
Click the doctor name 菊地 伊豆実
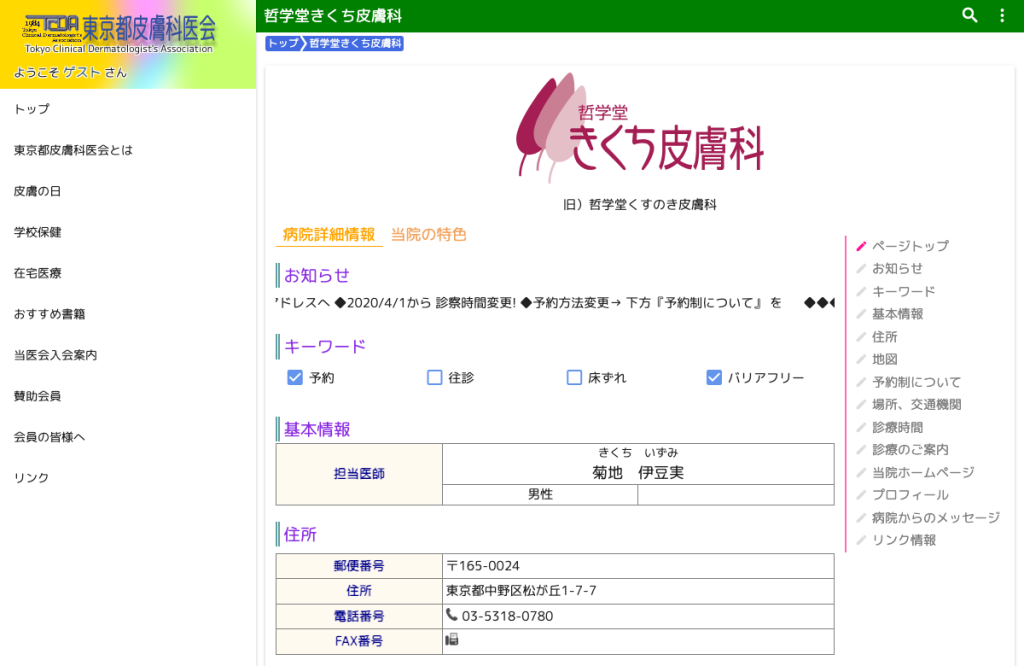638,472
